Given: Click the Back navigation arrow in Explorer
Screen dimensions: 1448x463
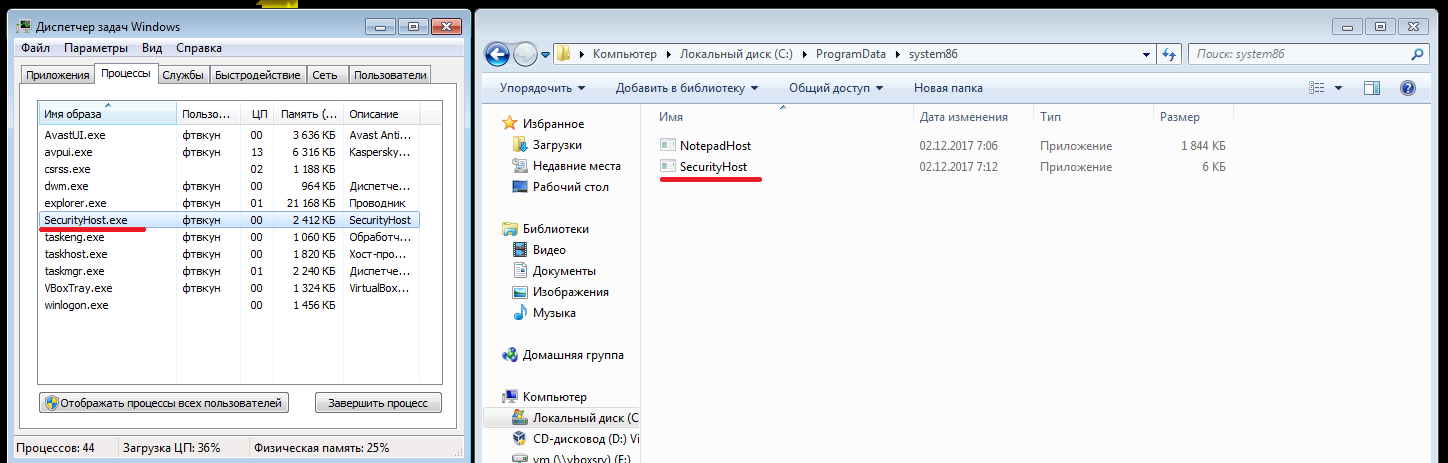Looking at the screenshot, I should coord(497,53).
